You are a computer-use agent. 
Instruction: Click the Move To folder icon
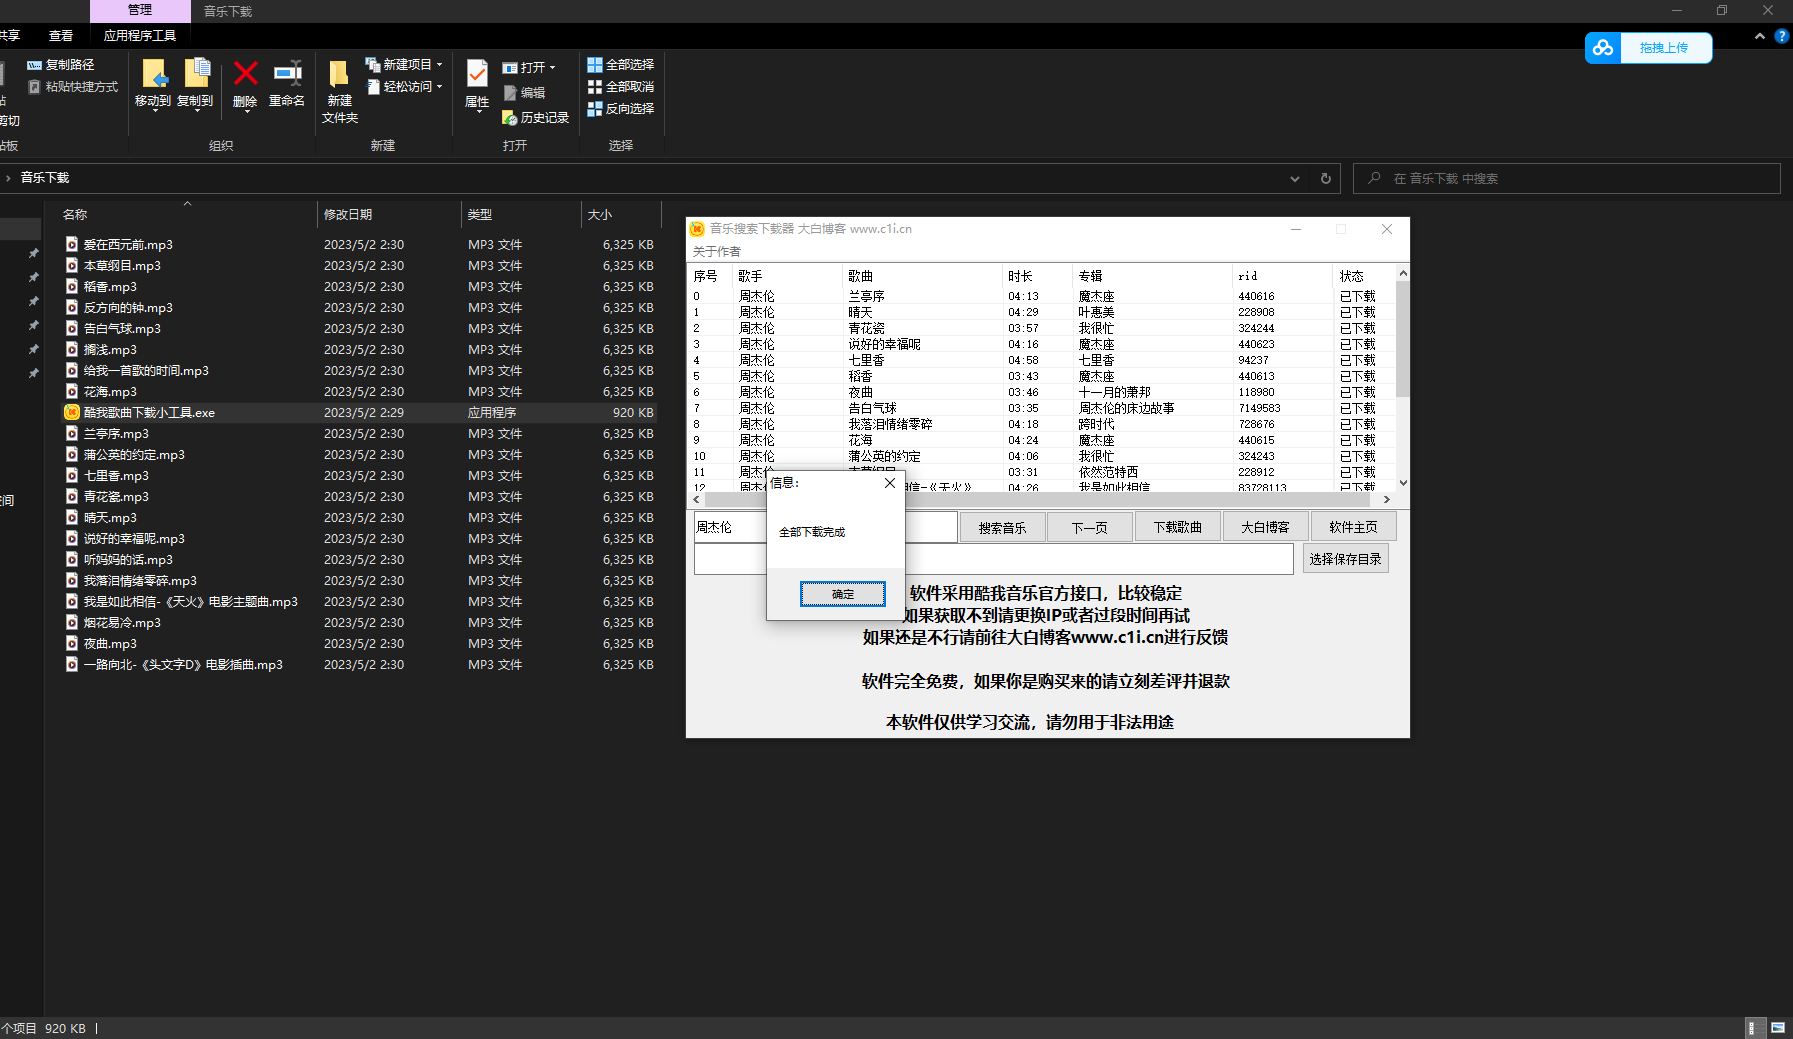[153, 75]
